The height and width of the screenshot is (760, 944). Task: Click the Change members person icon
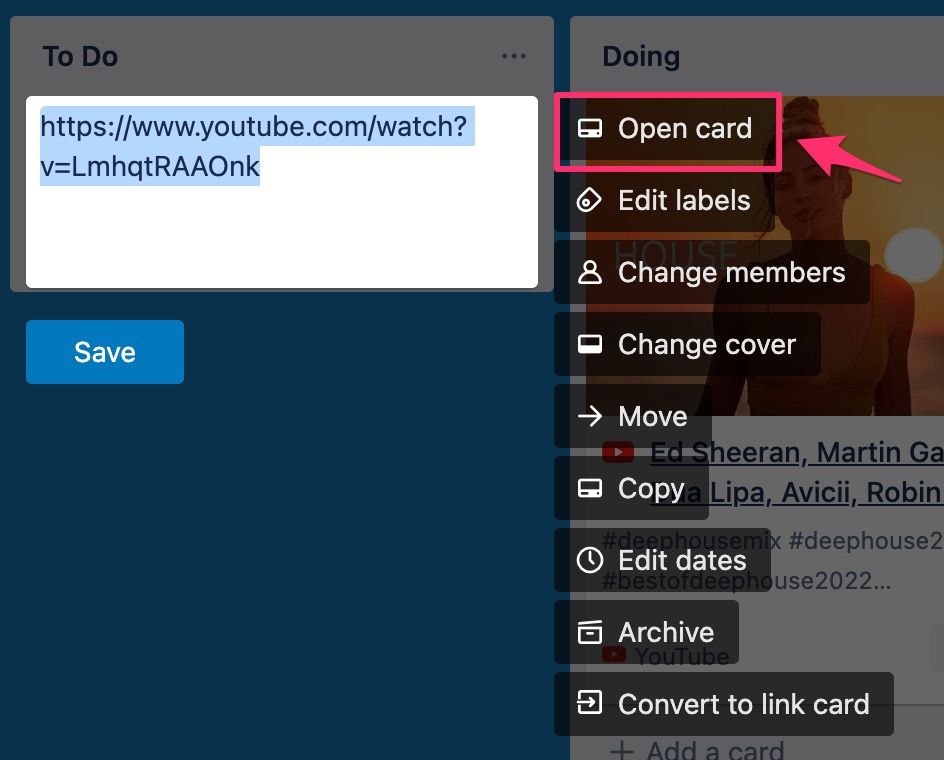589,272
